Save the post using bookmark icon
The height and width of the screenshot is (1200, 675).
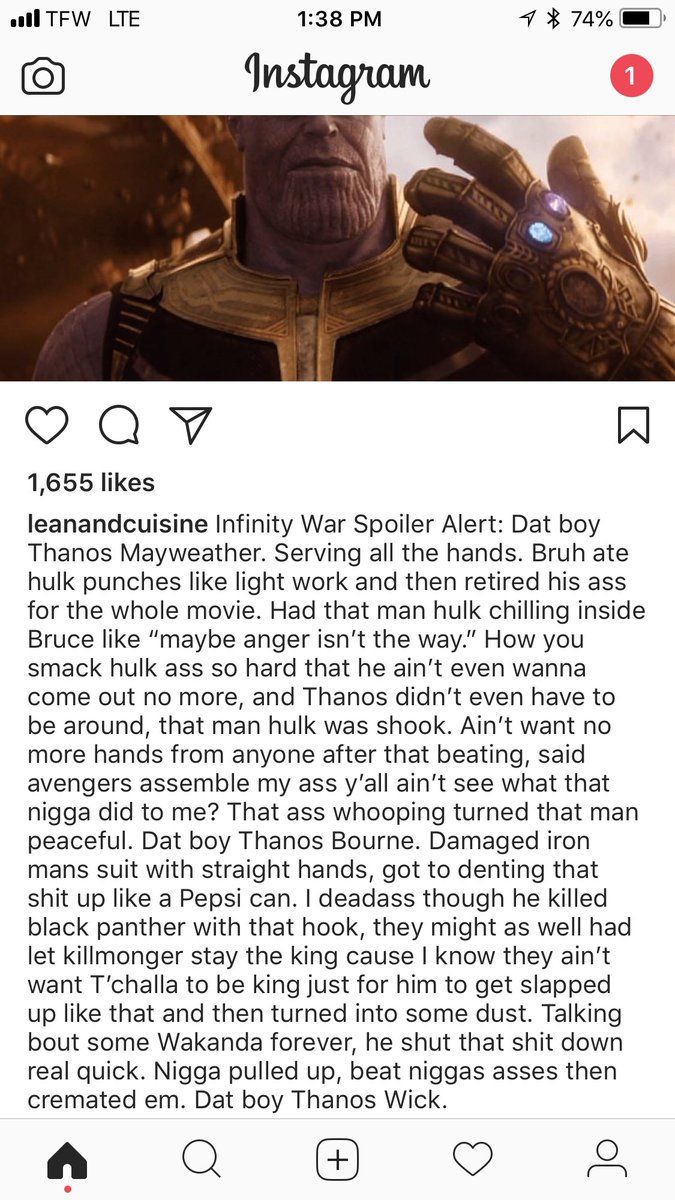click(634, 425)
